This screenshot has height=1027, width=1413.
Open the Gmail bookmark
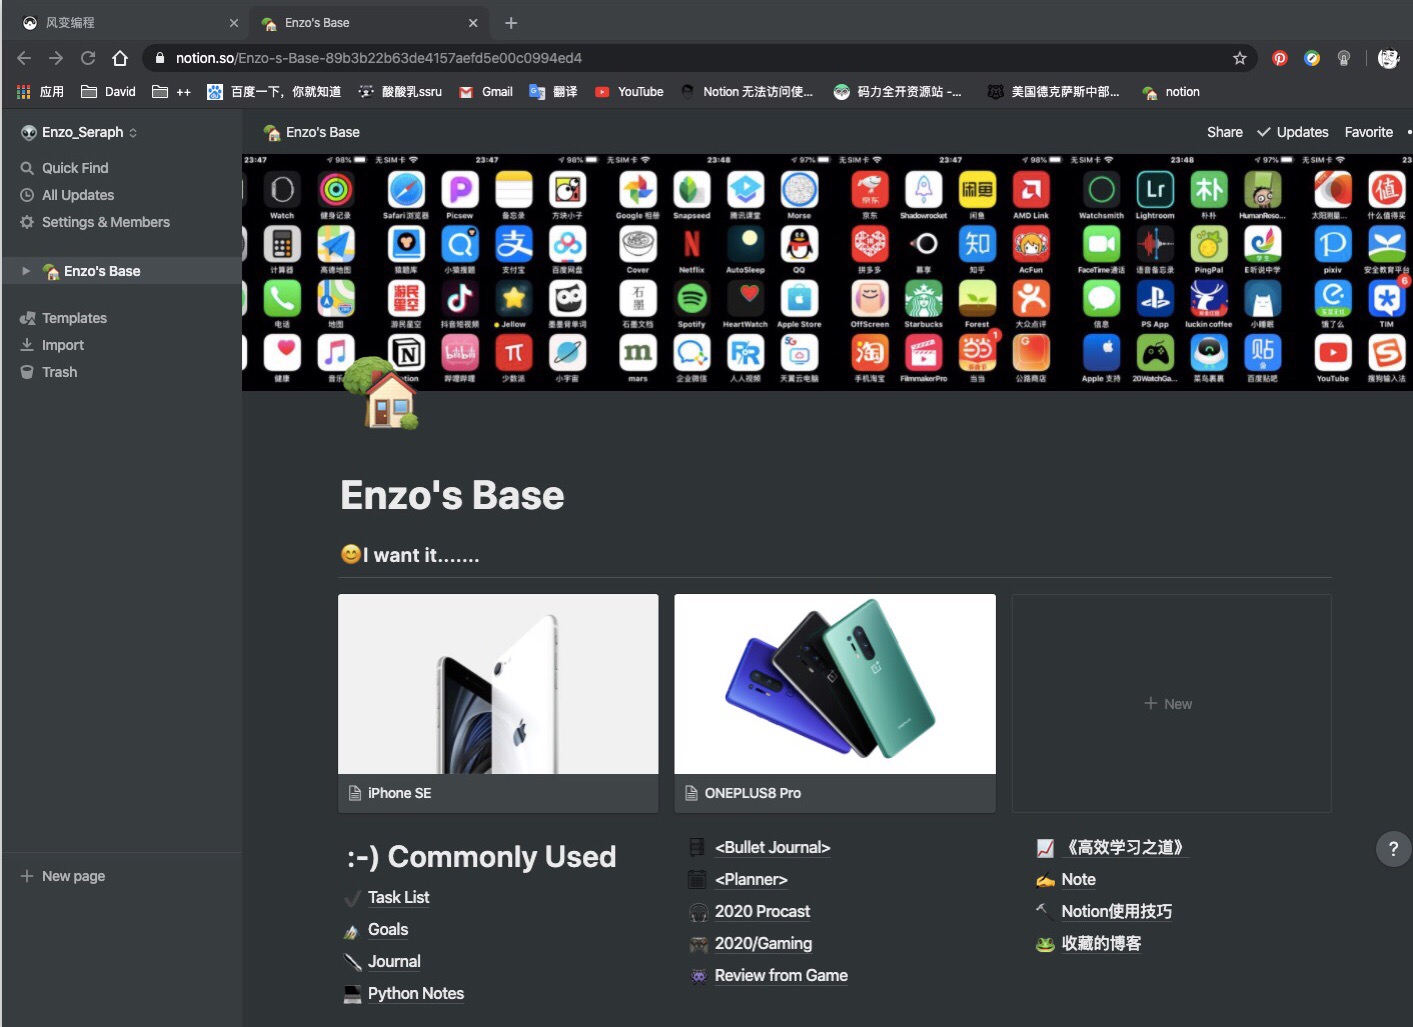pos(486,92)
